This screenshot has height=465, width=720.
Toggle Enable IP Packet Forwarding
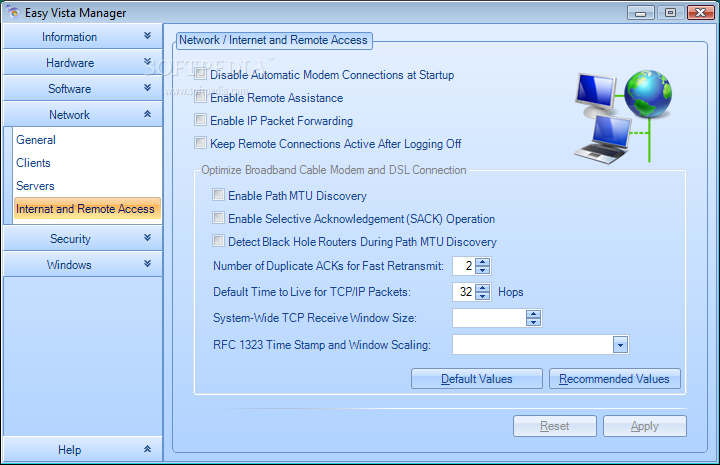click(200, 120)
